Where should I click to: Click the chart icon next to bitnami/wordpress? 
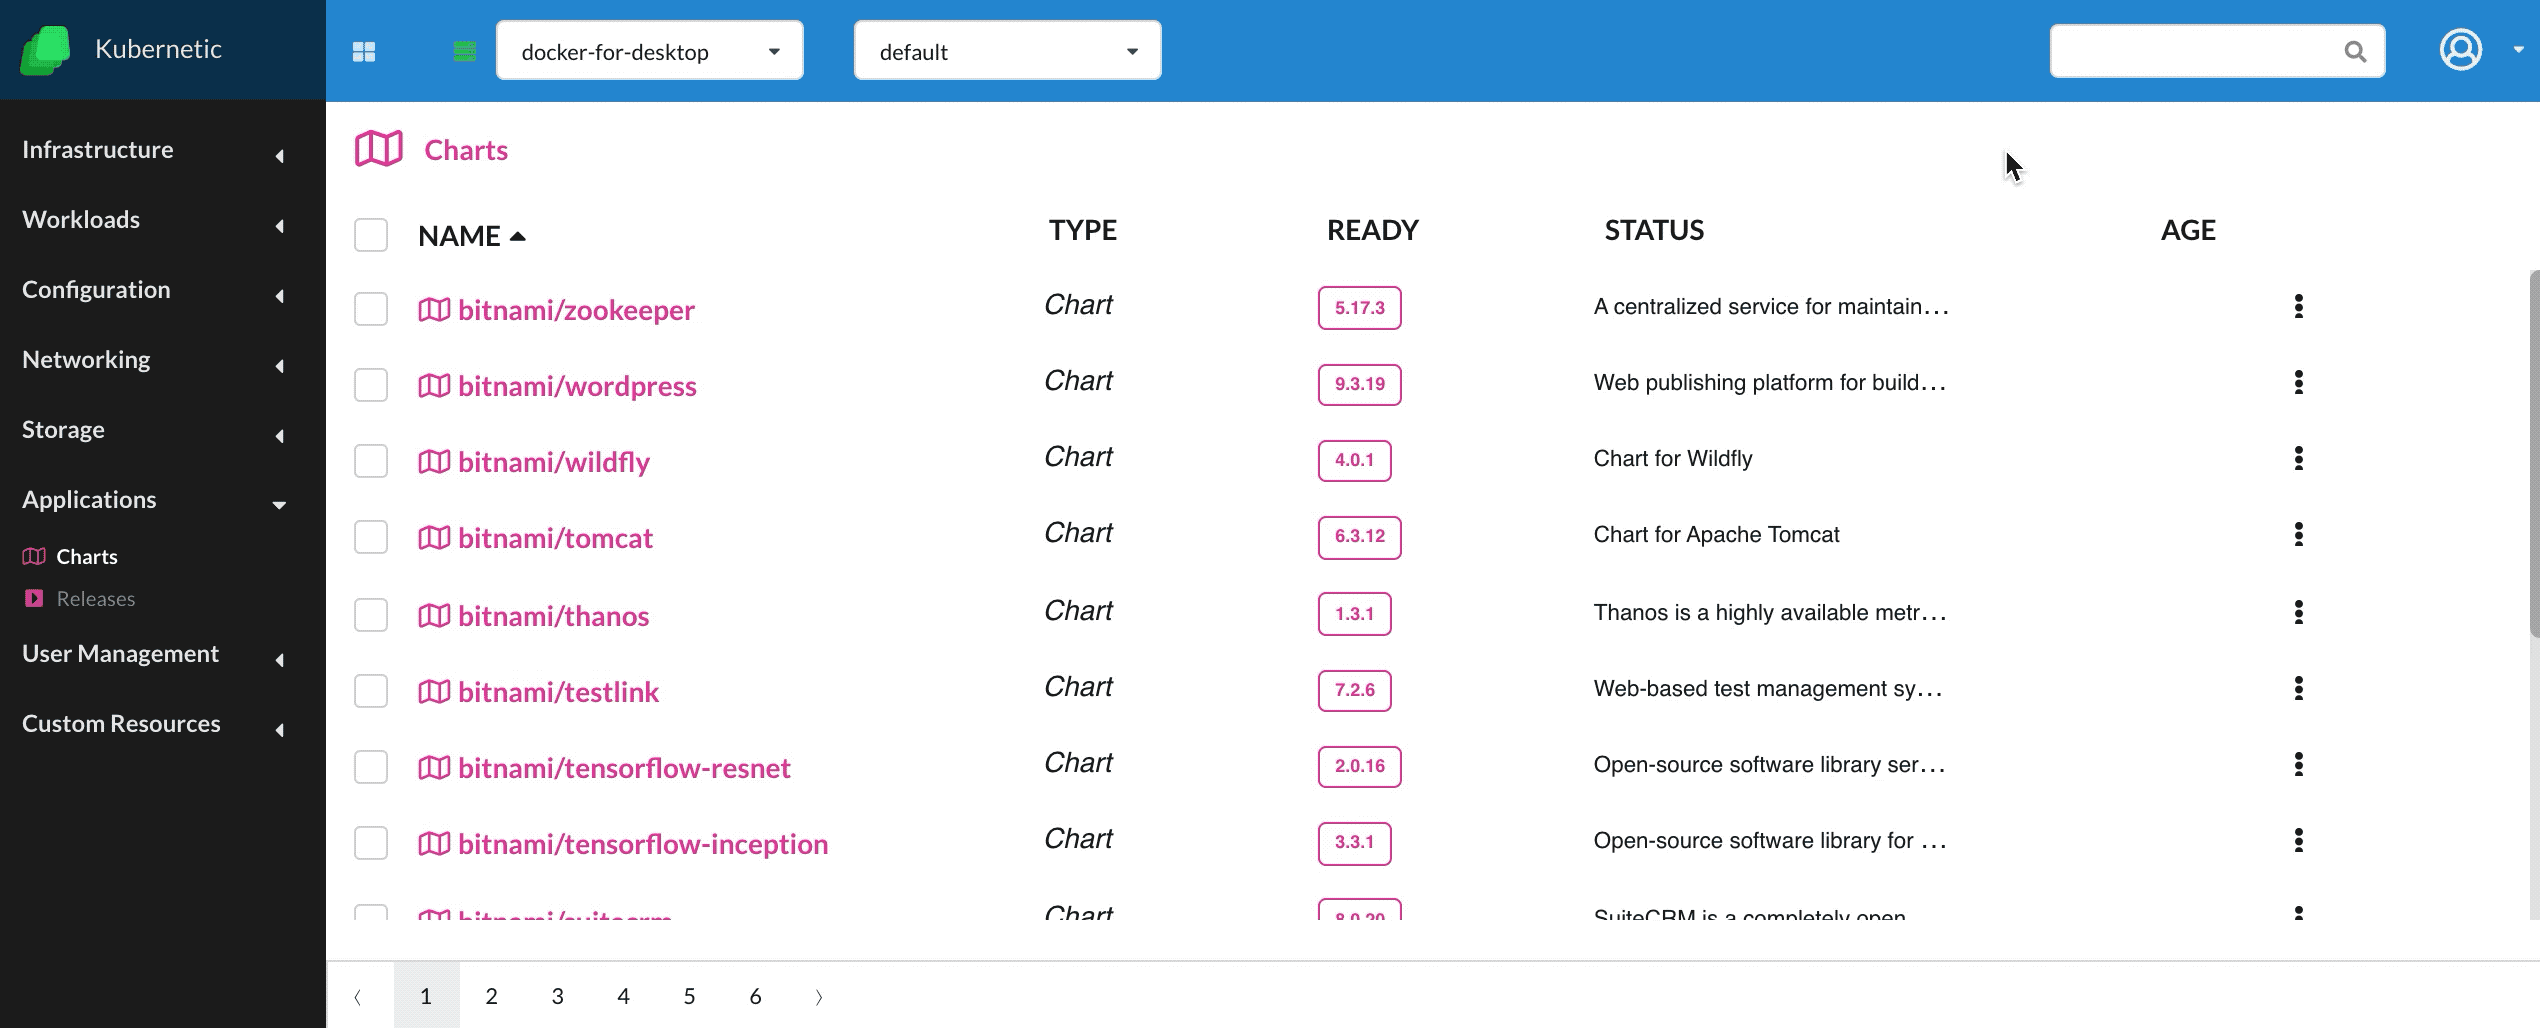tap(434, 386)
